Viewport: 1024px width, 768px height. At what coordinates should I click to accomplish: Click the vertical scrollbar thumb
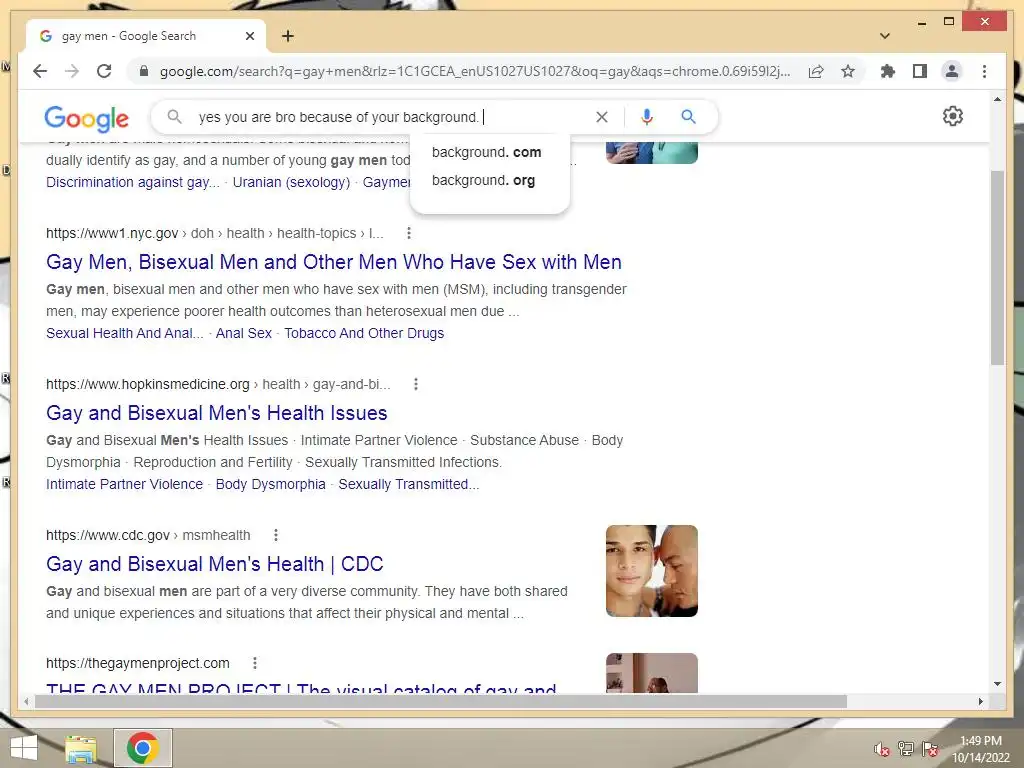coord(997,268)
